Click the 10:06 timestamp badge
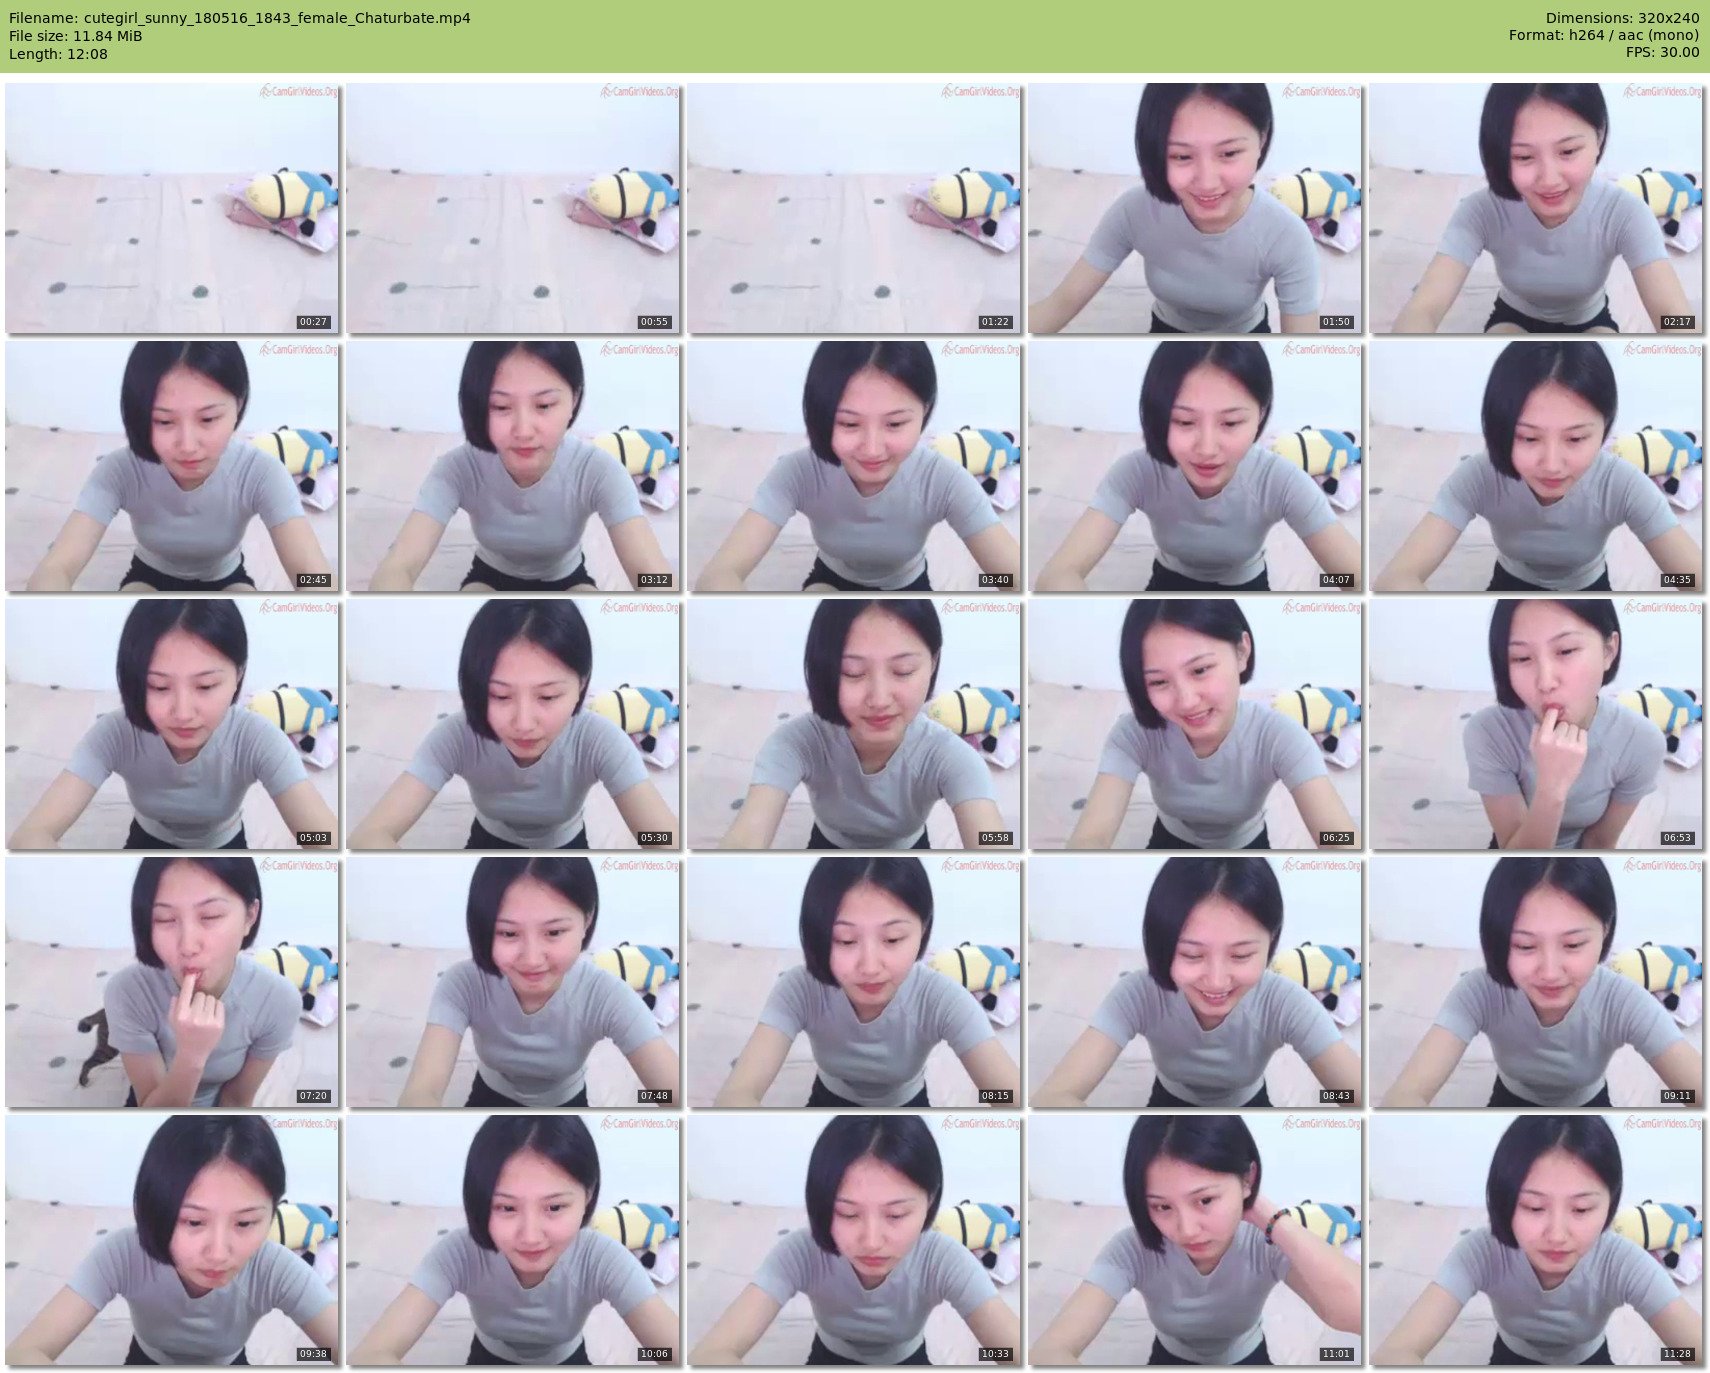1710x1373 pixels. [x=654, y=1354]
